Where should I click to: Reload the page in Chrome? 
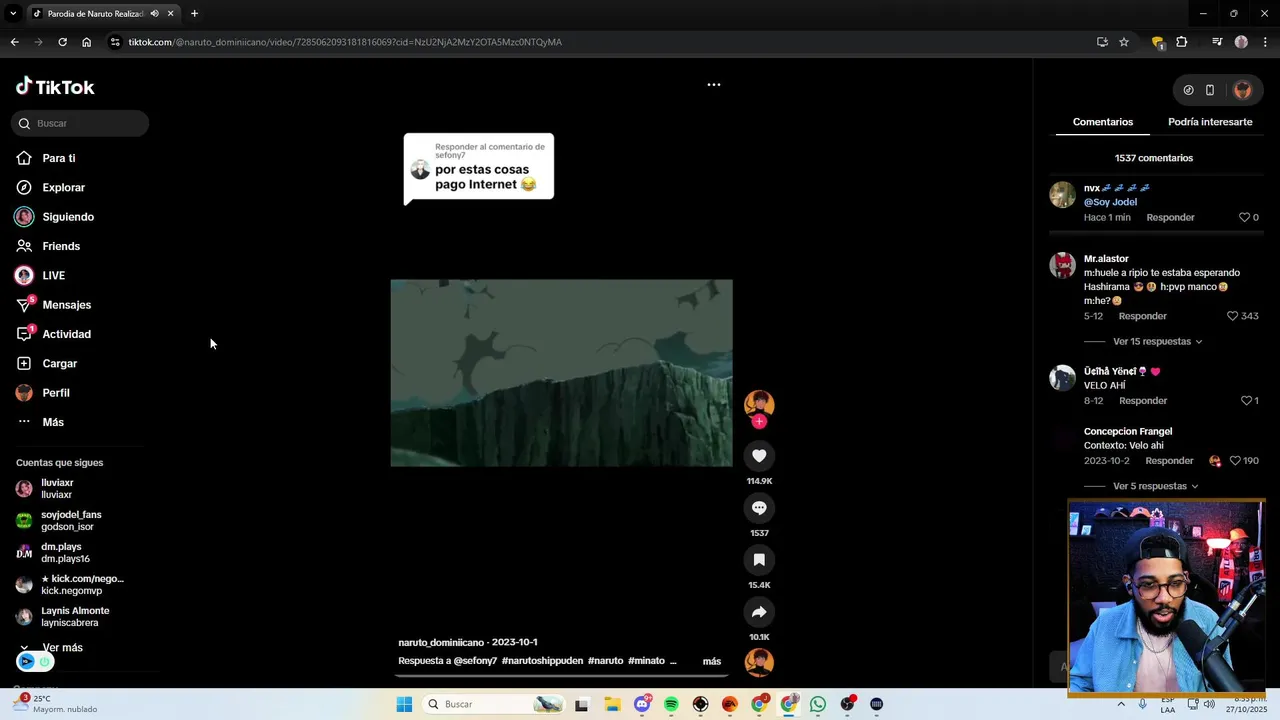(x=62, y=42)
